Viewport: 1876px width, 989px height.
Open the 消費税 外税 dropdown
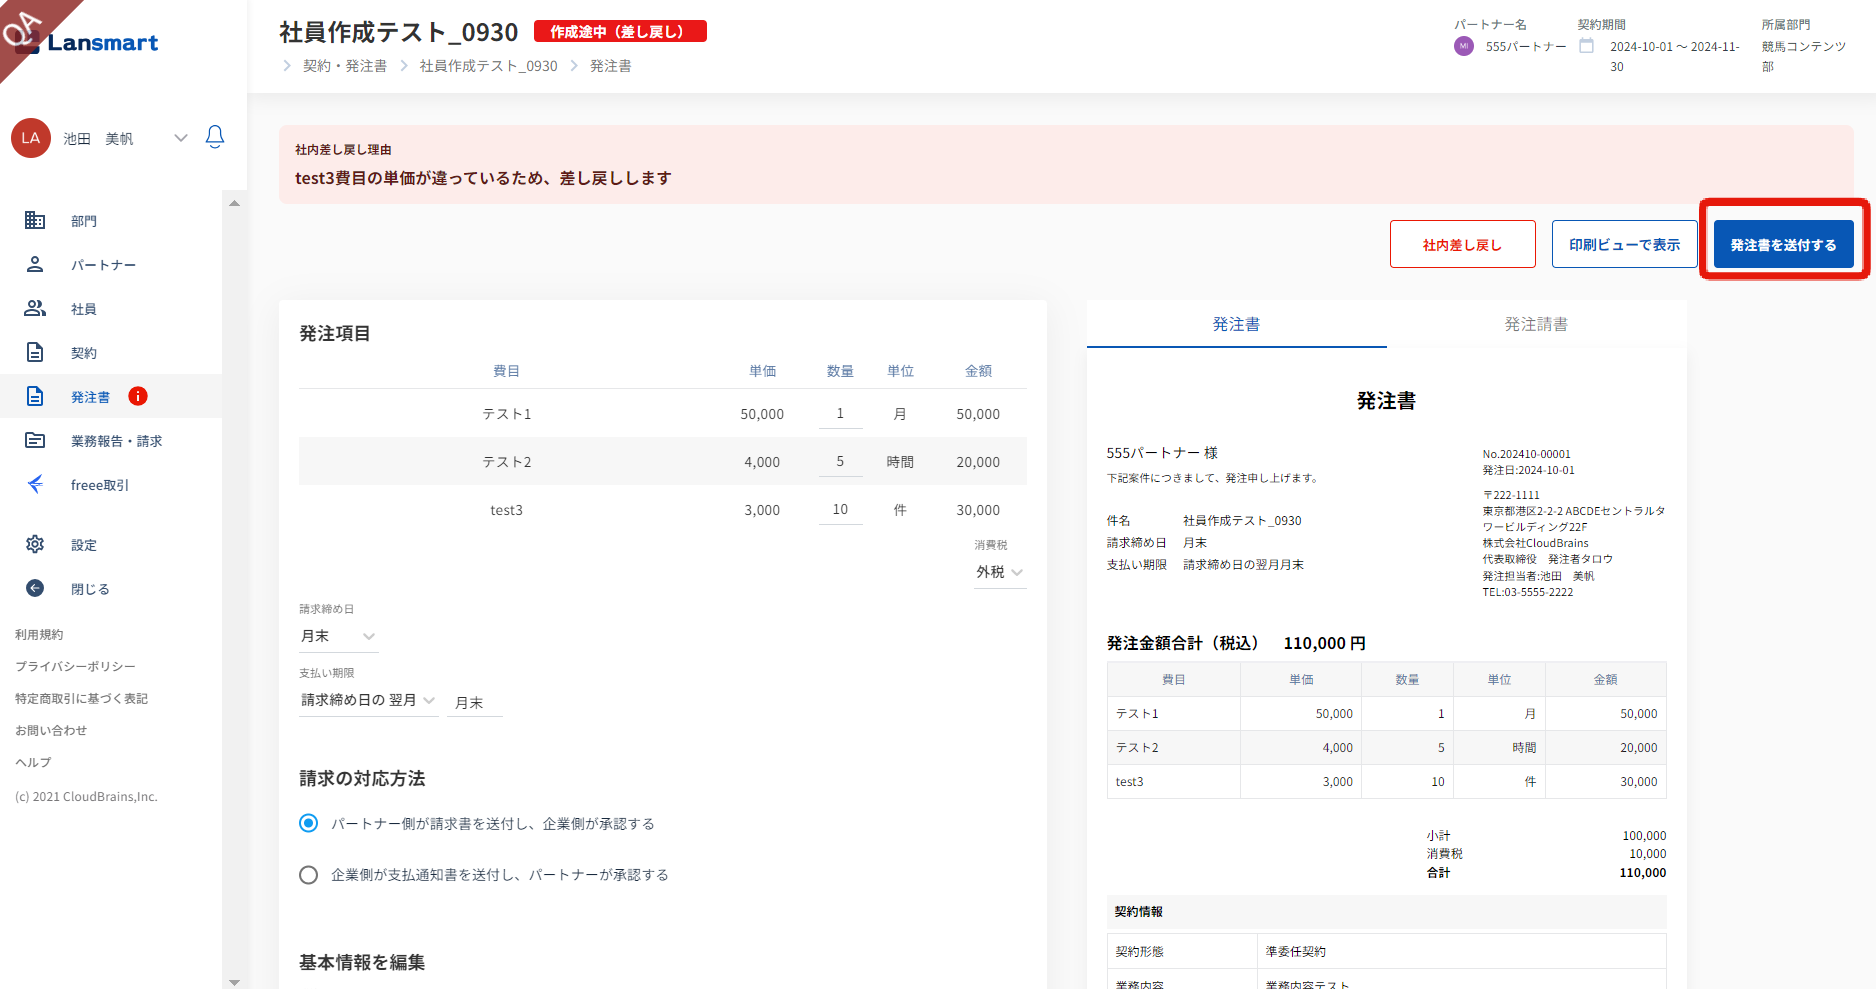1000,572
